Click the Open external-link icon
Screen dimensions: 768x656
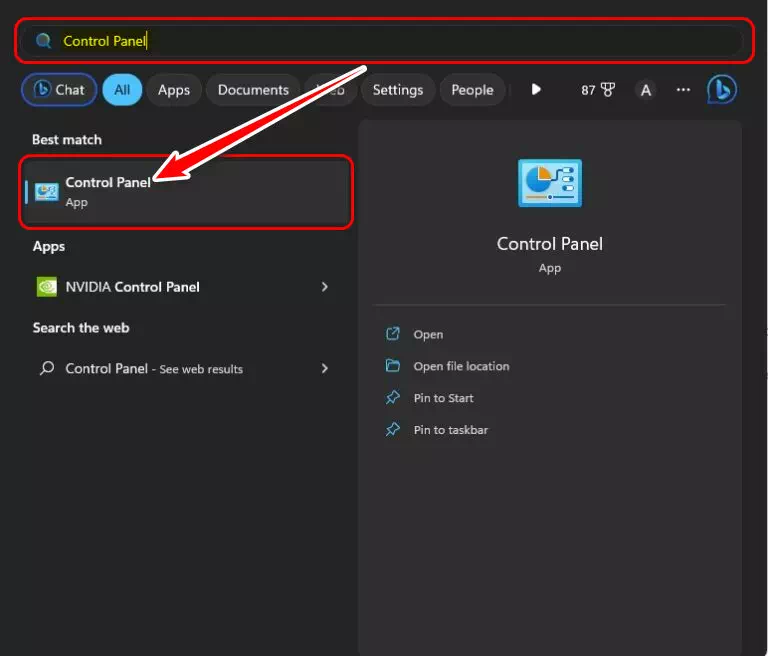click(393, 334)
